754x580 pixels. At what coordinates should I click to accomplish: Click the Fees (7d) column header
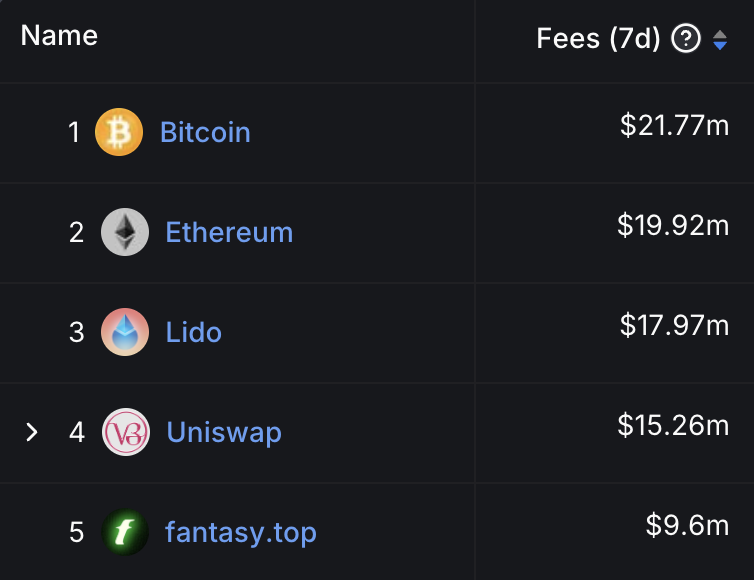(x=598, y=39)
